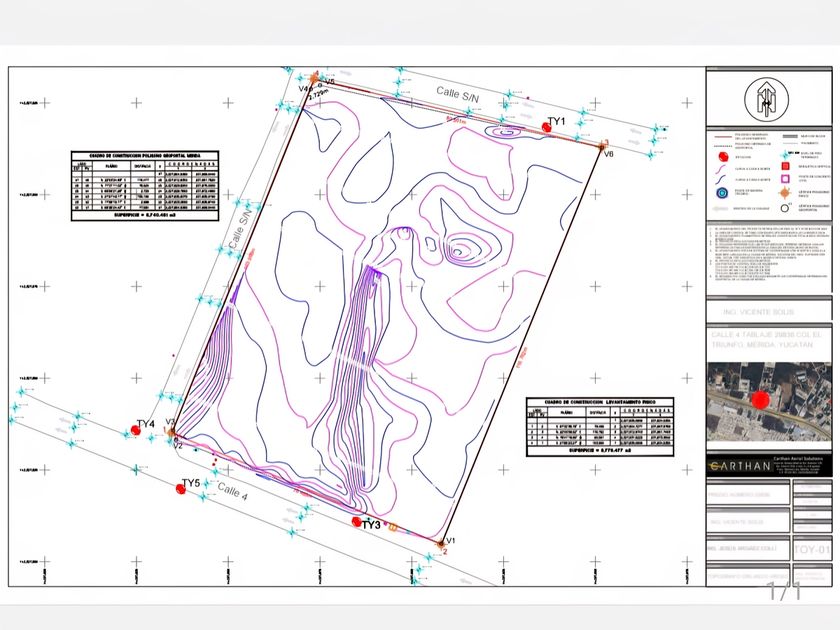Image resolution: width=840 pixels, height=630 pixels.
Task: Click the blue circular legend symbol
Action: pyautogui.click(x=722, y=194)
